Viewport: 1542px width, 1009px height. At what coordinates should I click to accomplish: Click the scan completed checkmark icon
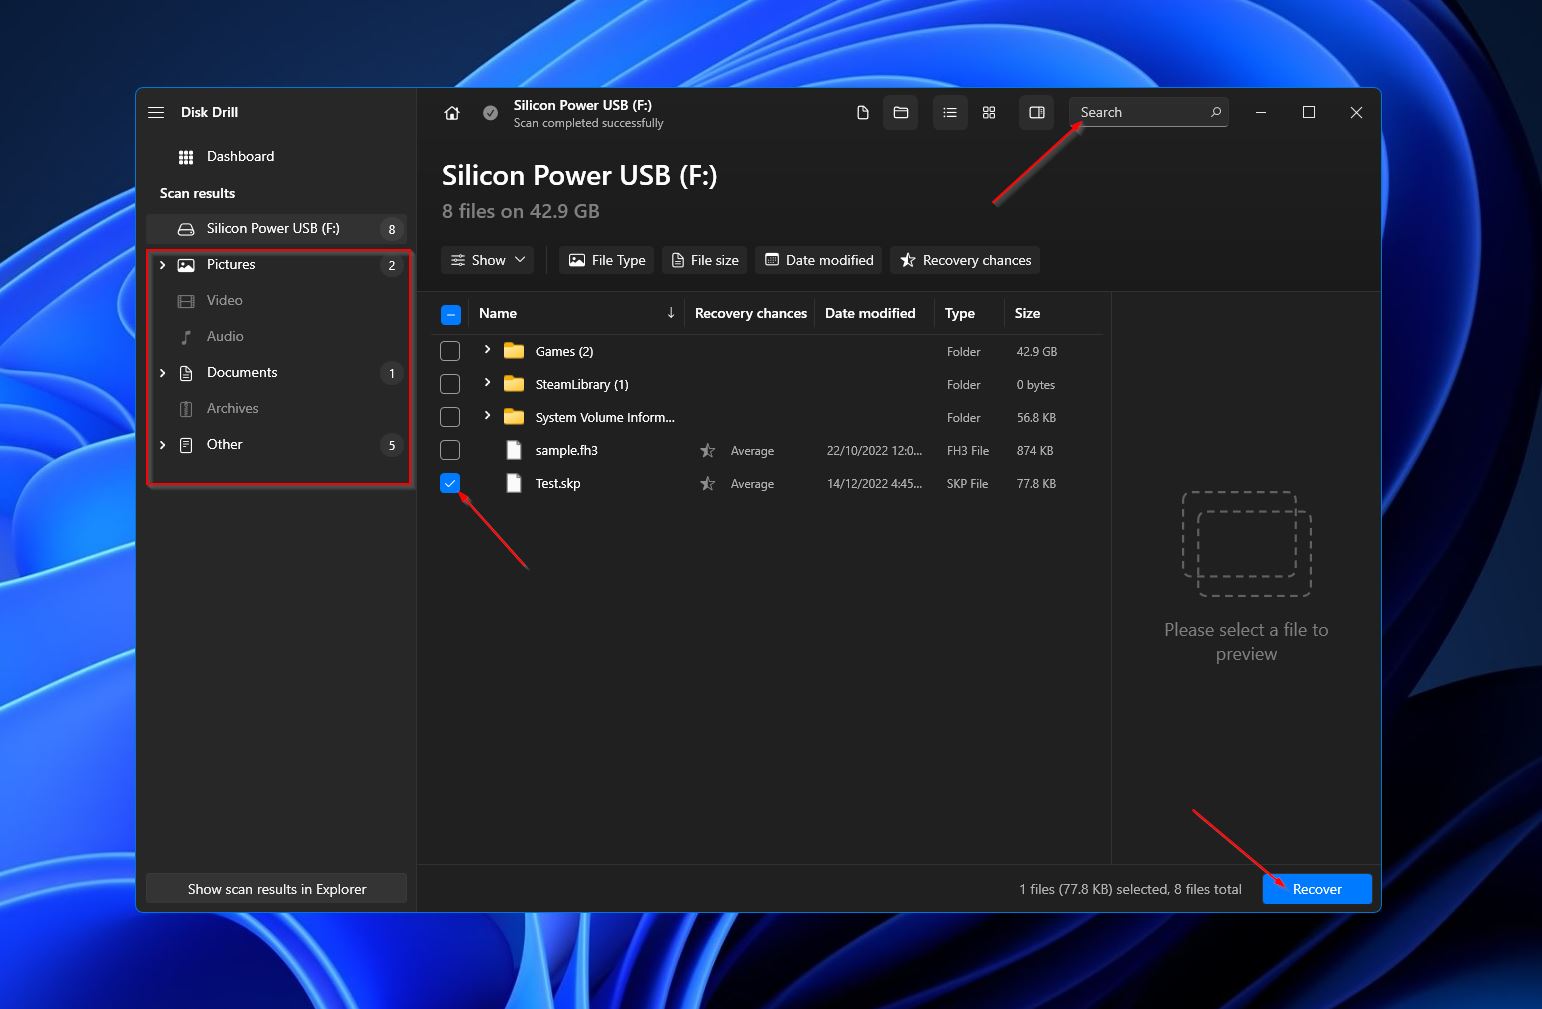(x=490, y=113)
